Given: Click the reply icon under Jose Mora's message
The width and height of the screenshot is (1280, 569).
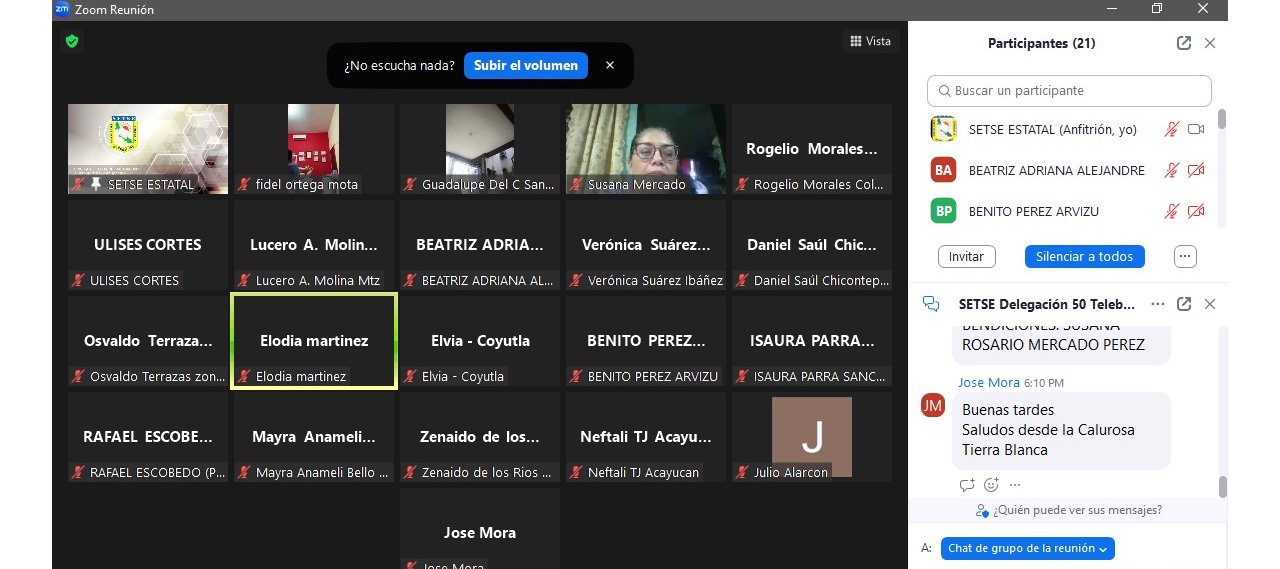Looking at the screenshot, I should point(966,485).
